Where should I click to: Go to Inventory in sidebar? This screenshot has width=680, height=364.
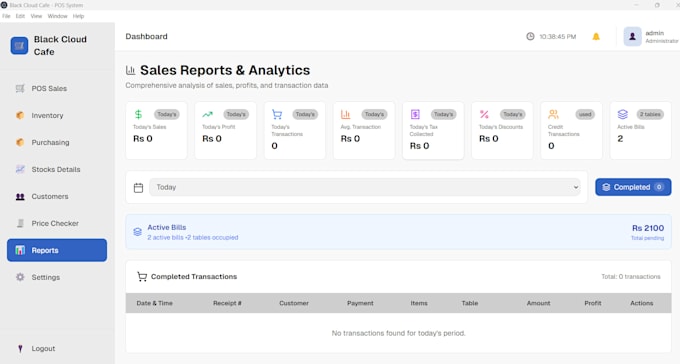[x=57, y=115]
